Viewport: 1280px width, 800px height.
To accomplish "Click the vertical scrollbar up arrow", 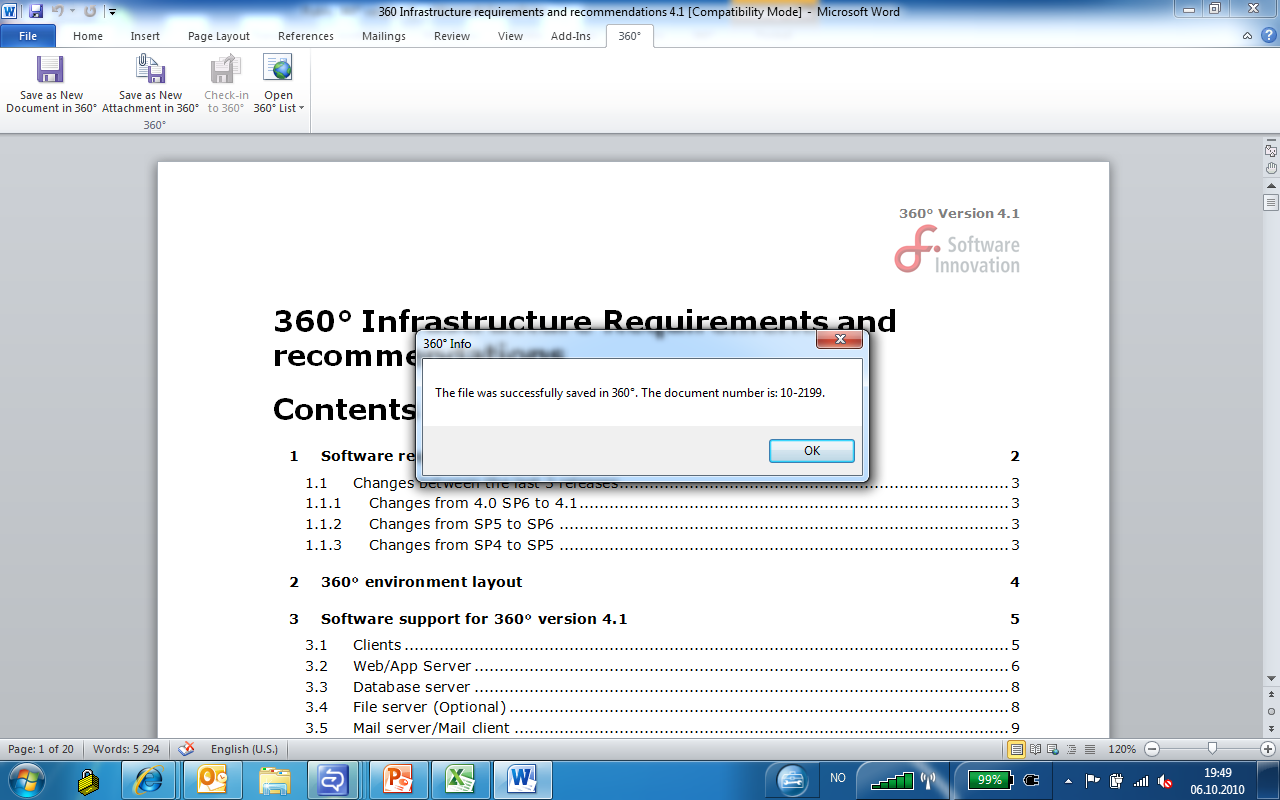I will (1271, 185).
